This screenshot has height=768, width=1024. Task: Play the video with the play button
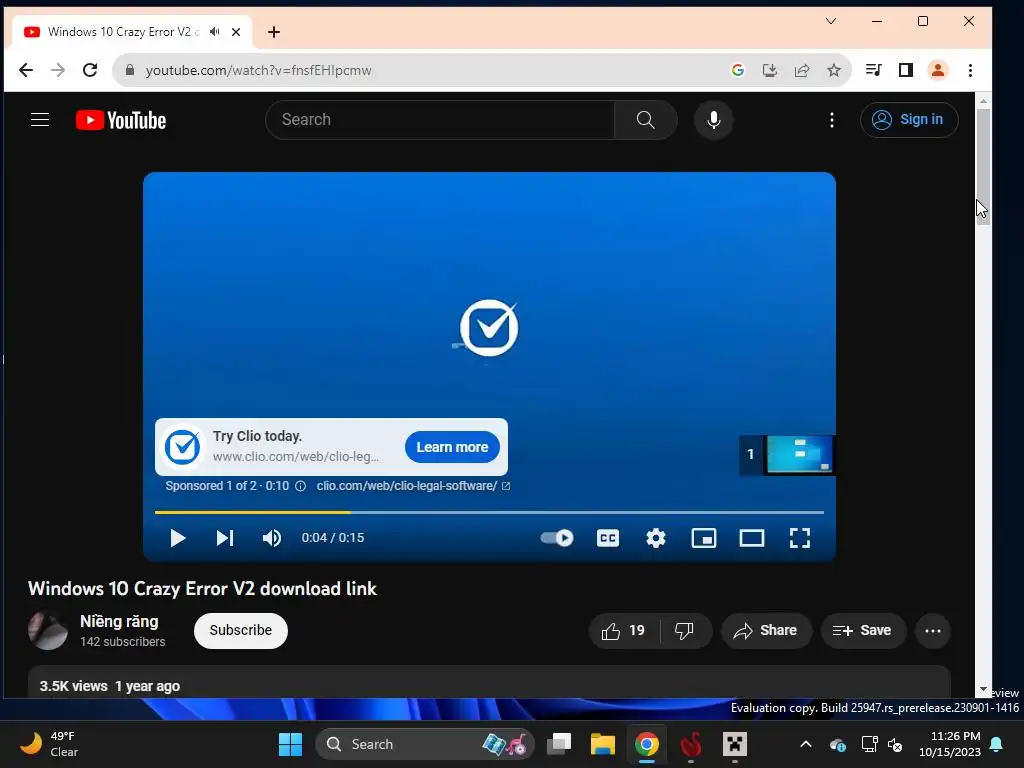[177, 538]
